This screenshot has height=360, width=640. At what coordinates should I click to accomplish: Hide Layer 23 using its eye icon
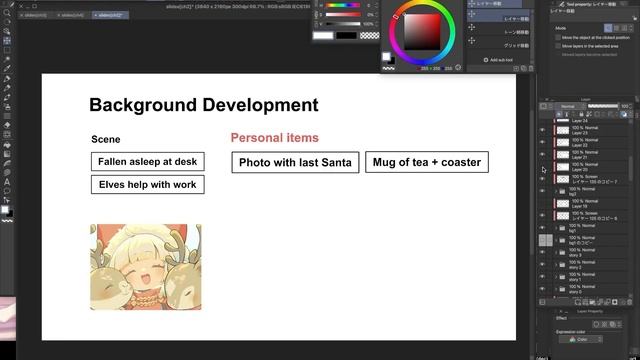[x=542, y=130]
